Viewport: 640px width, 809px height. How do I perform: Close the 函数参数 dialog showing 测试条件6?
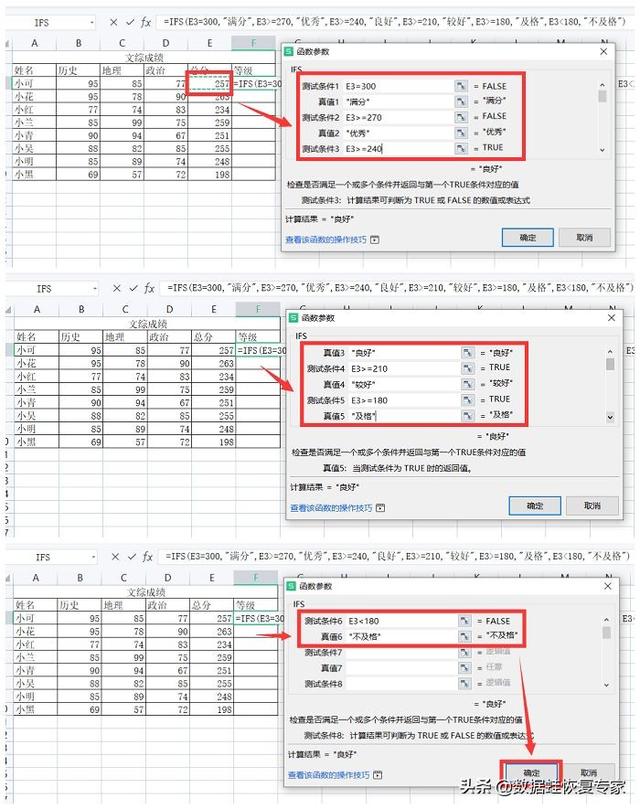(607, 586)
